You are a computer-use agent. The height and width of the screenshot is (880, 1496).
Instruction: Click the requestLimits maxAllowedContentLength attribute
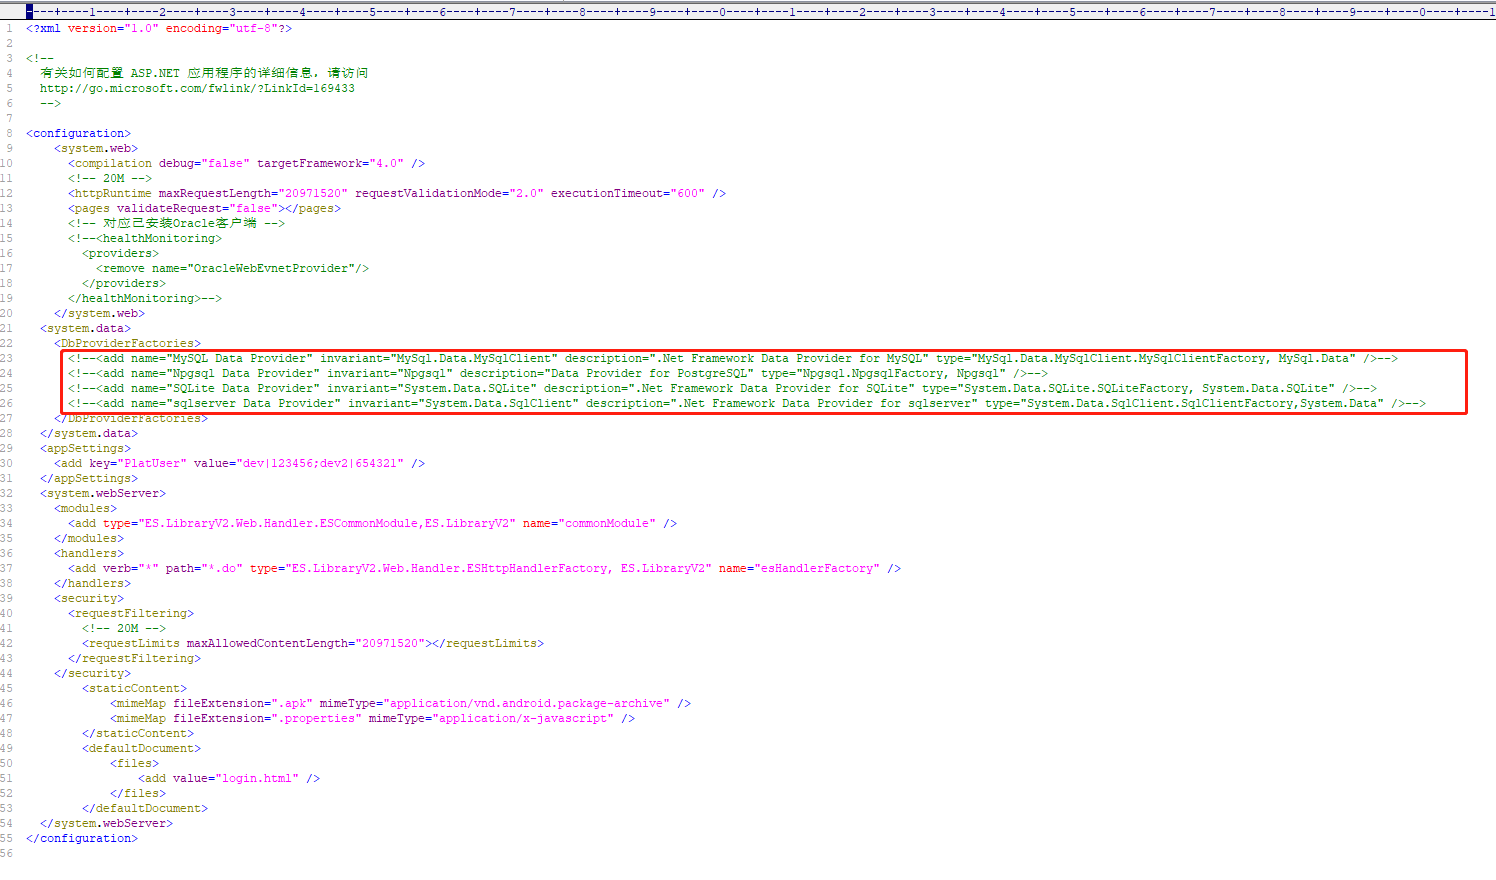click(x=306, y=643)
